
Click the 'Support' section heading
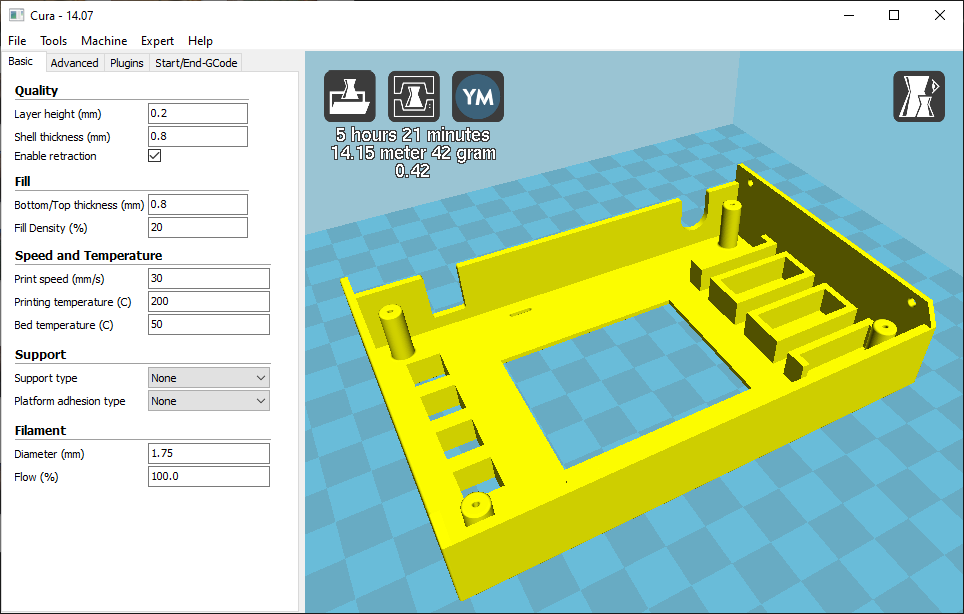pos(40,355)
